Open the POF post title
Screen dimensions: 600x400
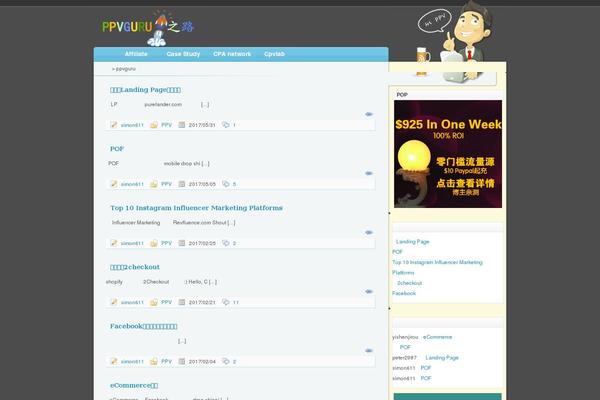coord(117,149)
